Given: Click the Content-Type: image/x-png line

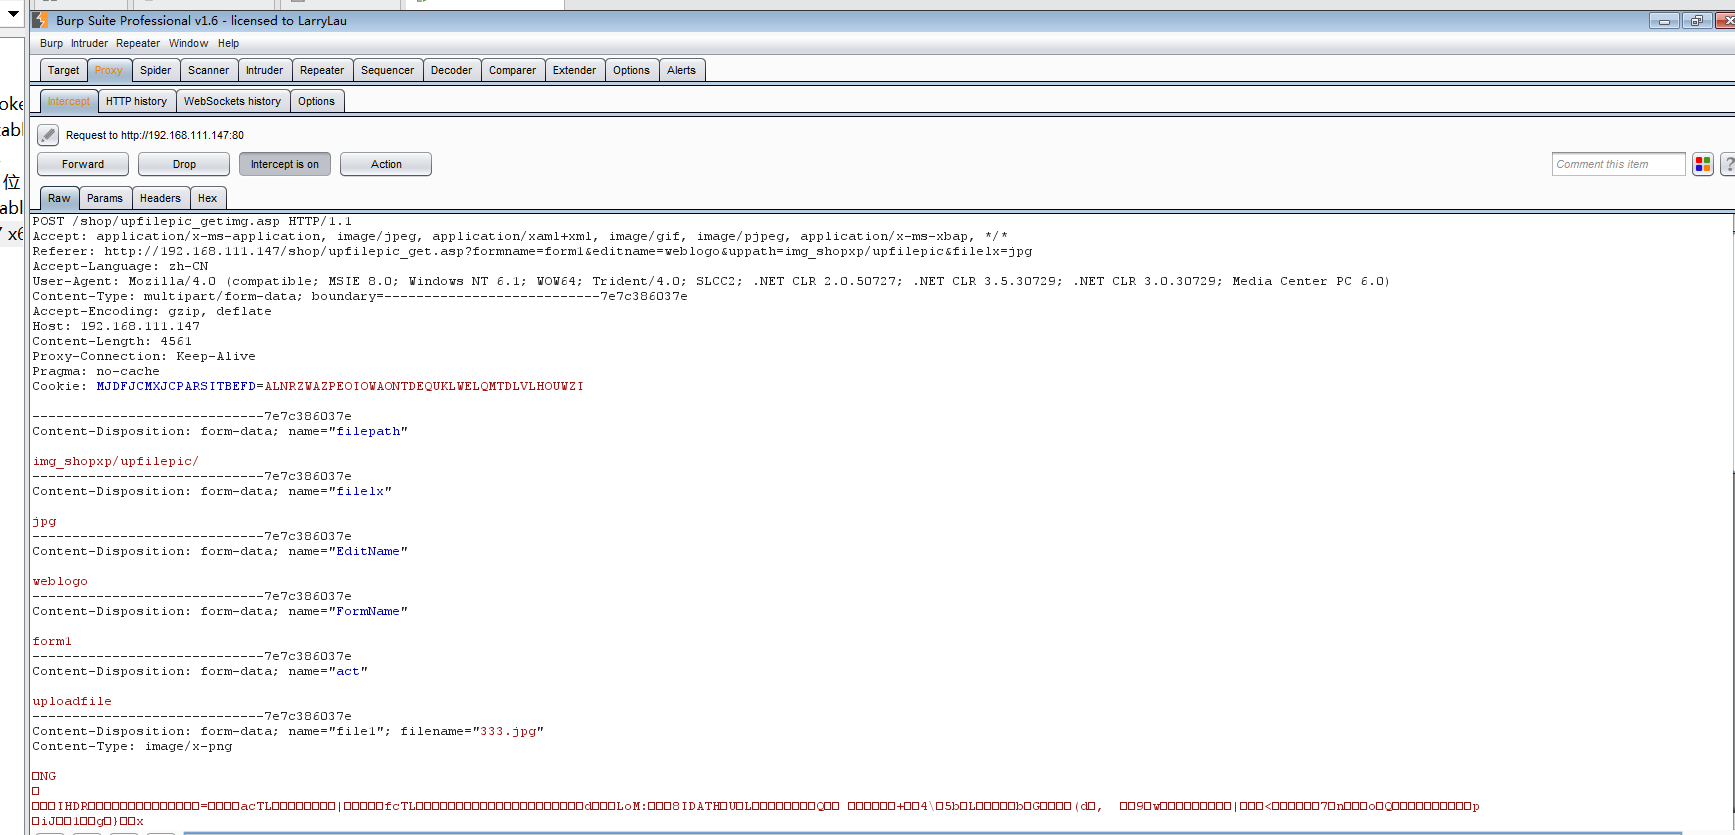Looking at the screenshot, I should pos(132,746).
